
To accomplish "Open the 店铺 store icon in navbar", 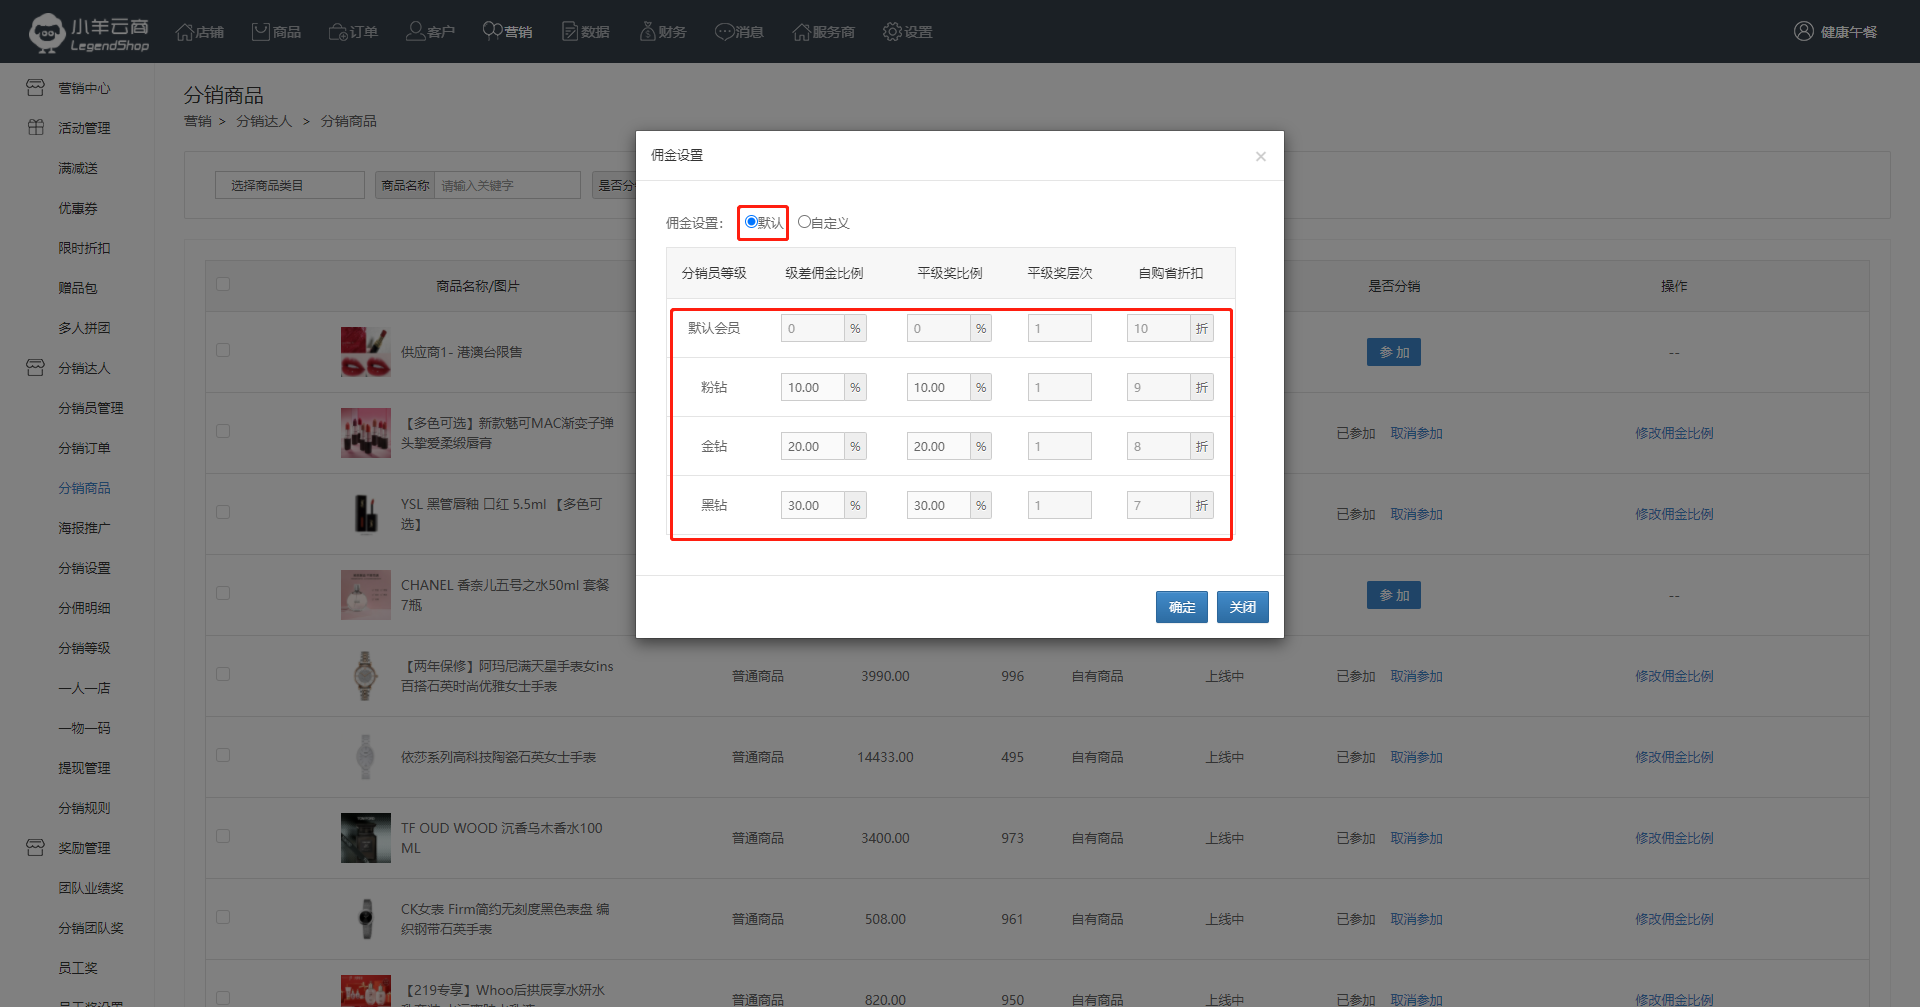I will pyautogui.click(x=185, y=32).
